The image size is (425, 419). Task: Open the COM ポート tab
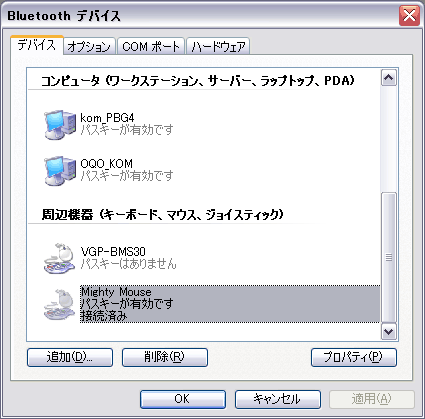point(151,46)
